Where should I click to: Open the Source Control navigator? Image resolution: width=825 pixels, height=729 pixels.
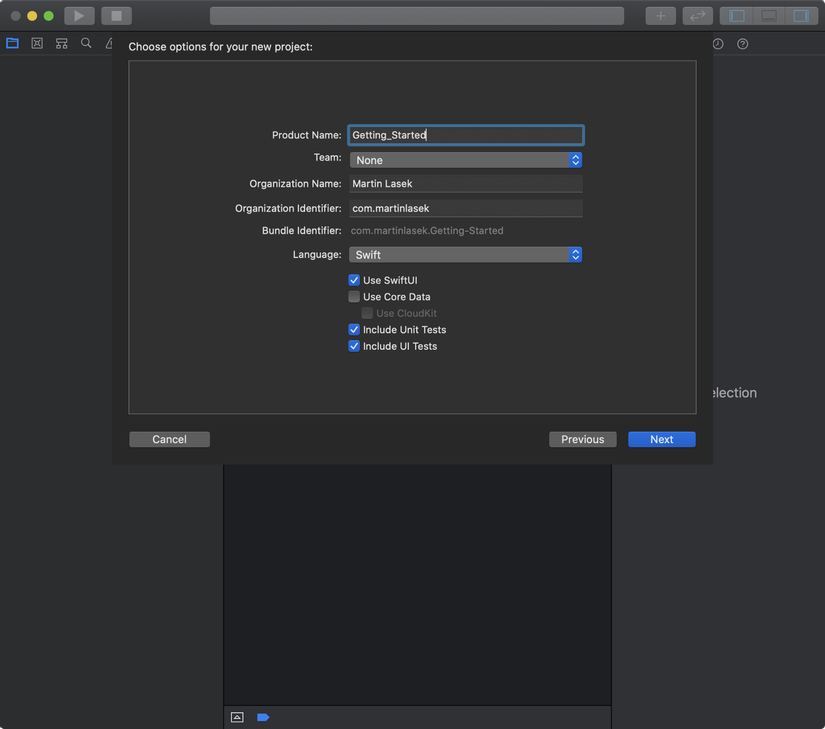tap(37, 44)
